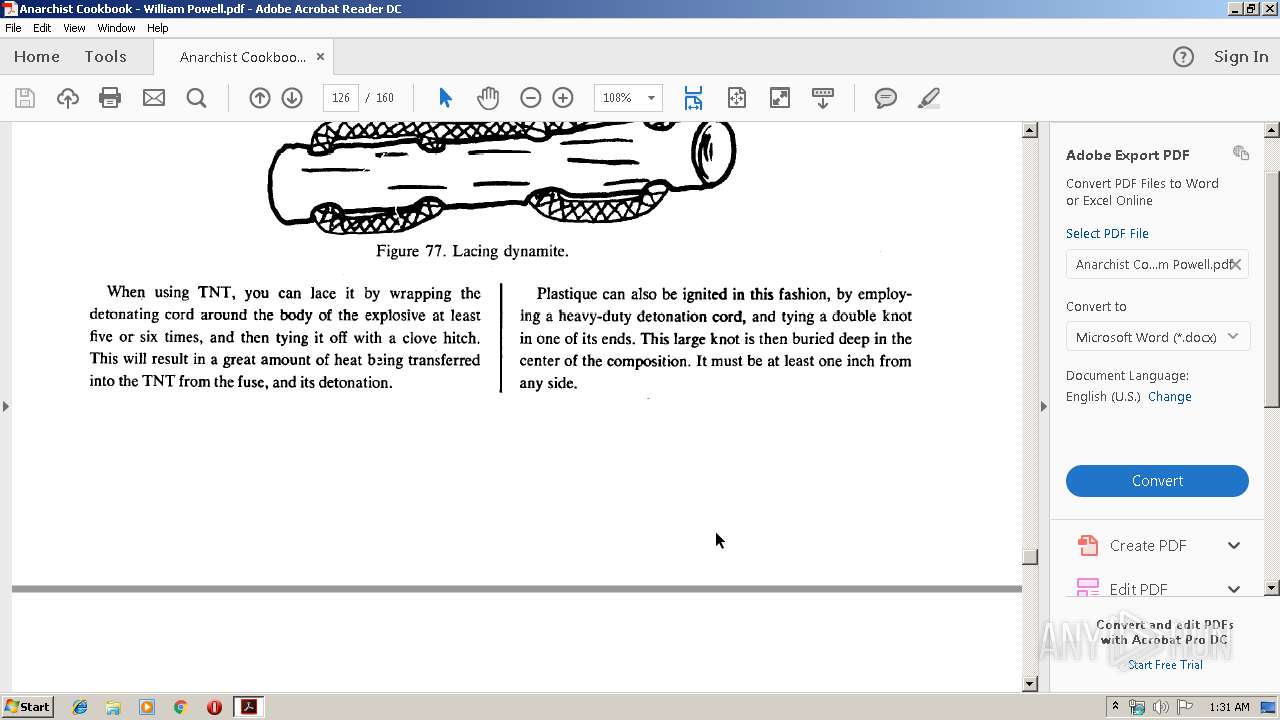The width and height of the screenshot is (1280, 720).
Task: Open the File menu
Action: [x=13, y=28]
